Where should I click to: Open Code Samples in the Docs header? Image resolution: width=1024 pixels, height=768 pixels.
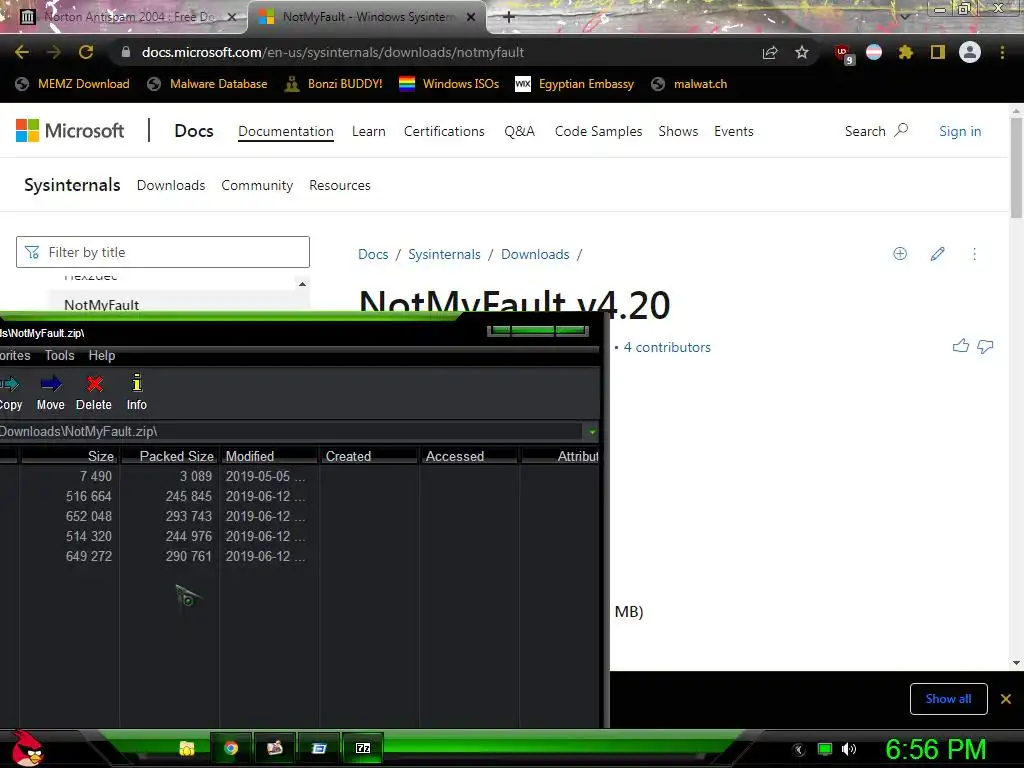point(598,131)
